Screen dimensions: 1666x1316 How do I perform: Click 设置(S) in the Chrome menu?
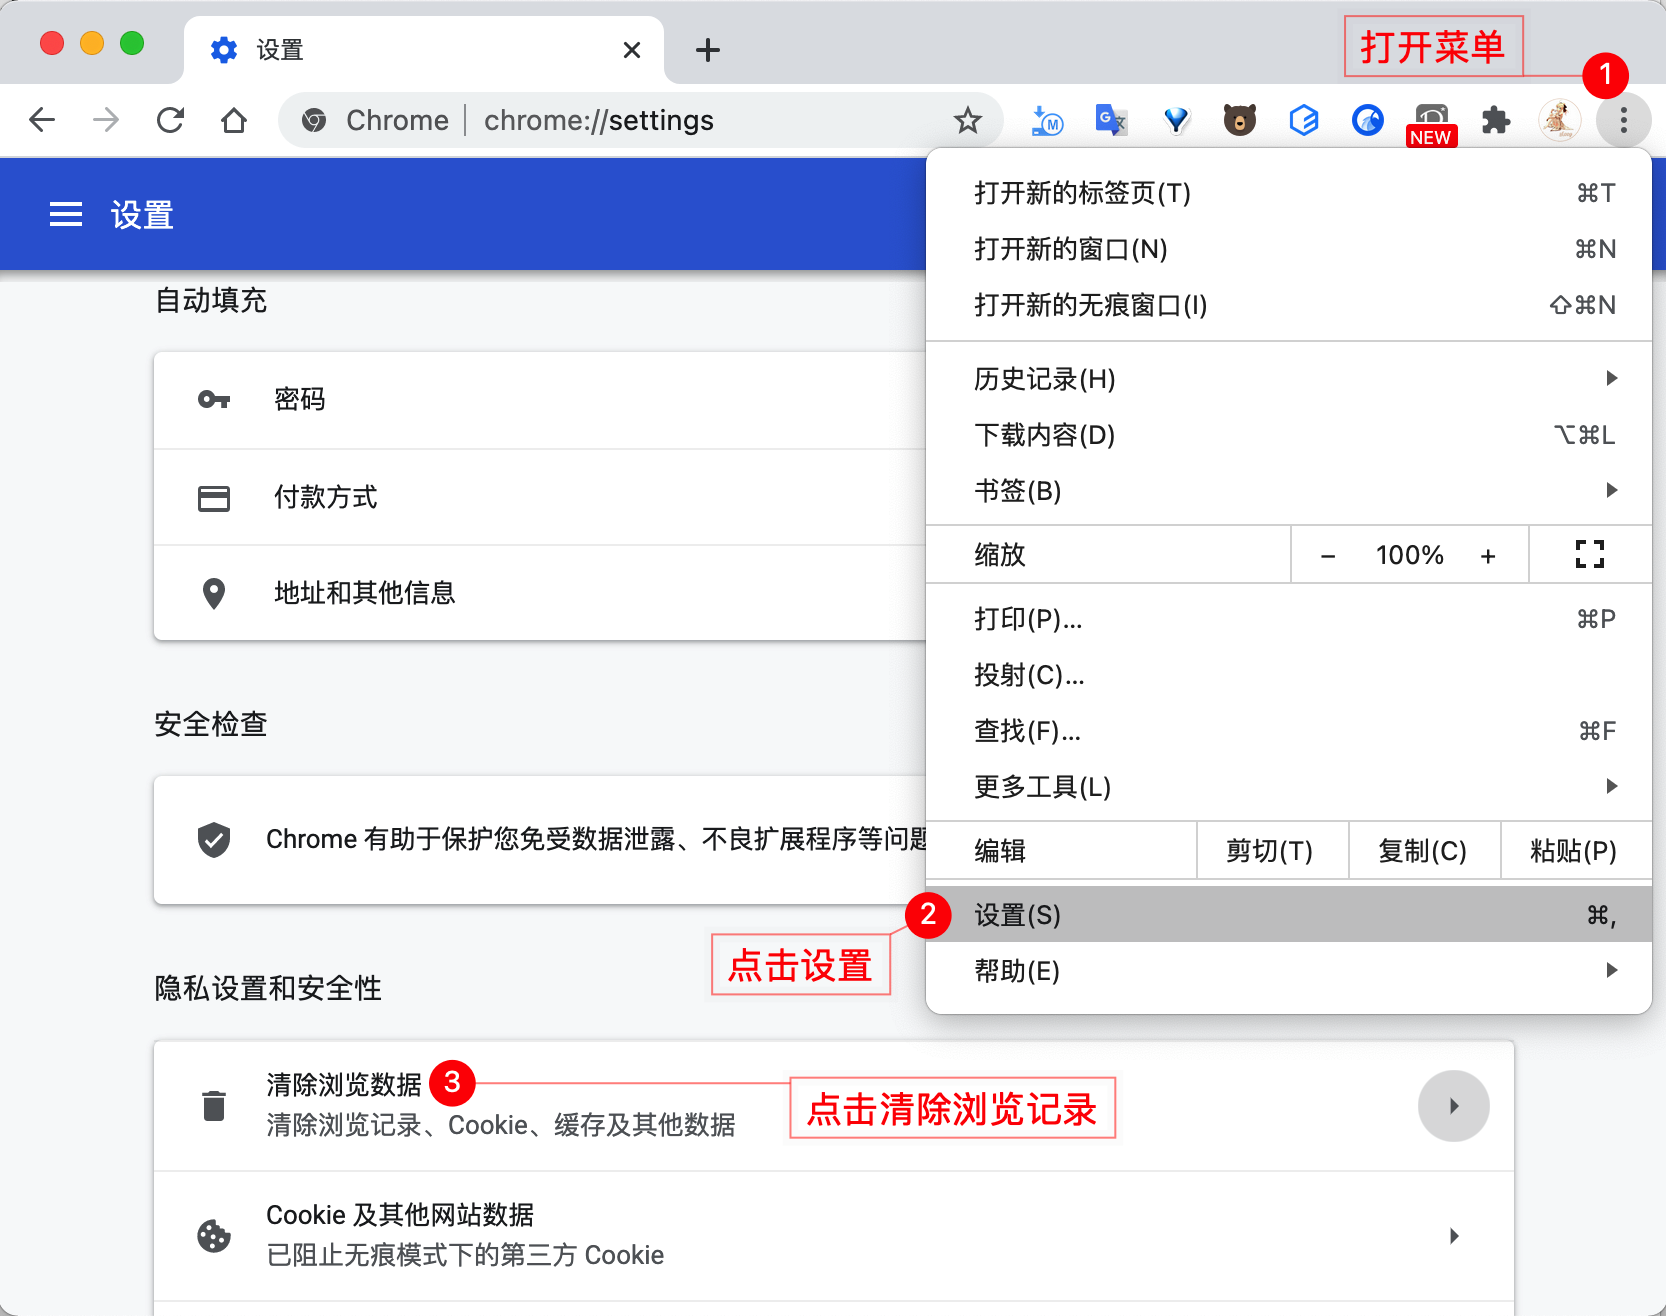(x=1289, y=914)
